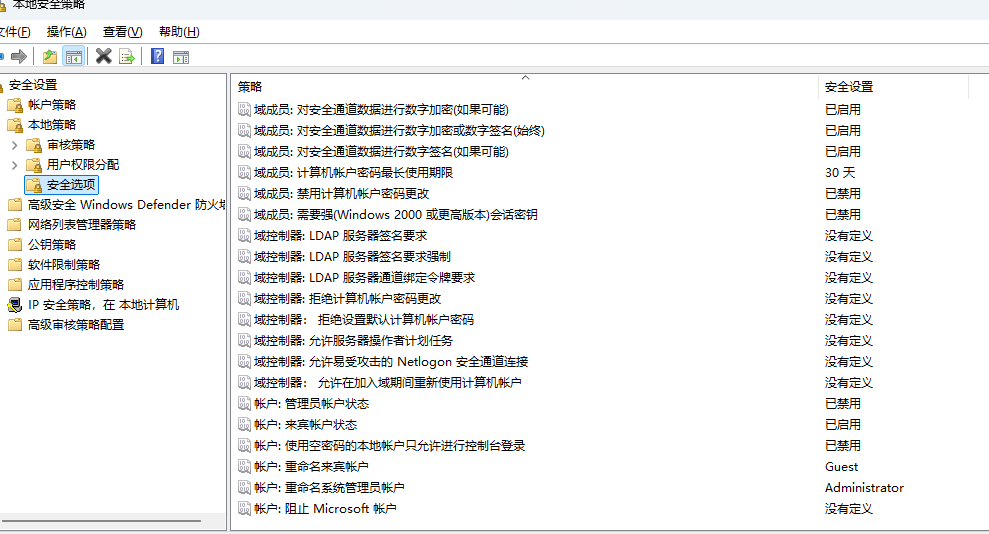Select 域控制器: LDAP 服务器签名要求 policy
The image size is (989, 534).
tap(341, 236)
